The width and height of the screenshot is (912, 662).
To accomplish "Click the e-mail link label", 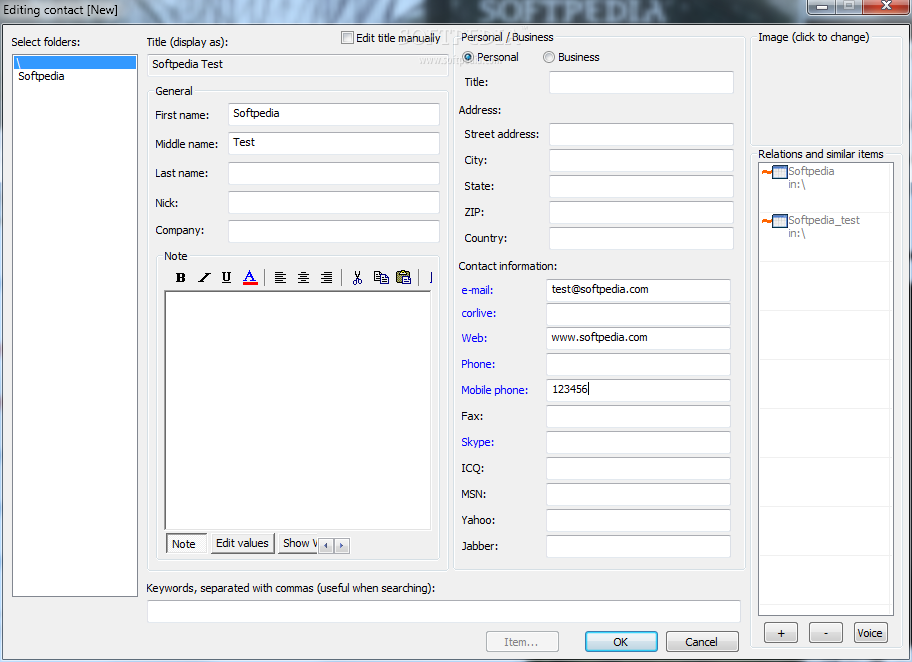I will (477, 290).
